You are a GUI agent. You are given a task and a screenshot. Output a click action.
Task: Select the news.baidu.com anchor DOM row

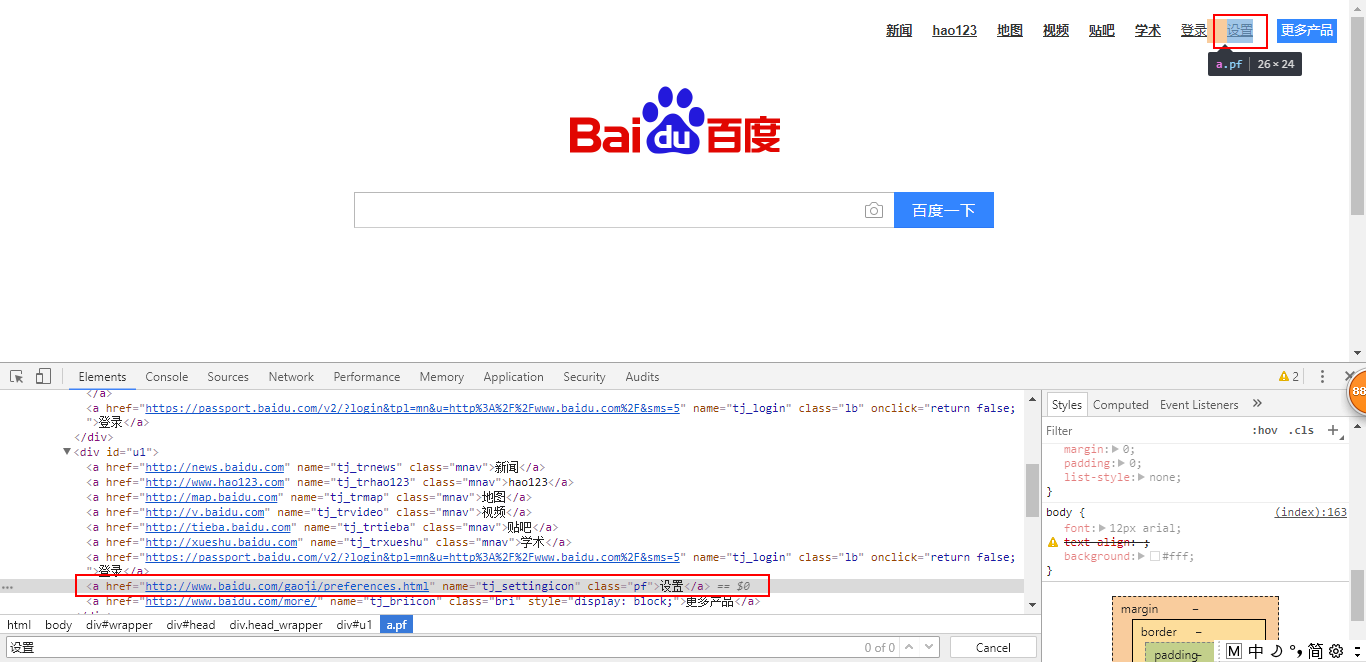[315, 467]
